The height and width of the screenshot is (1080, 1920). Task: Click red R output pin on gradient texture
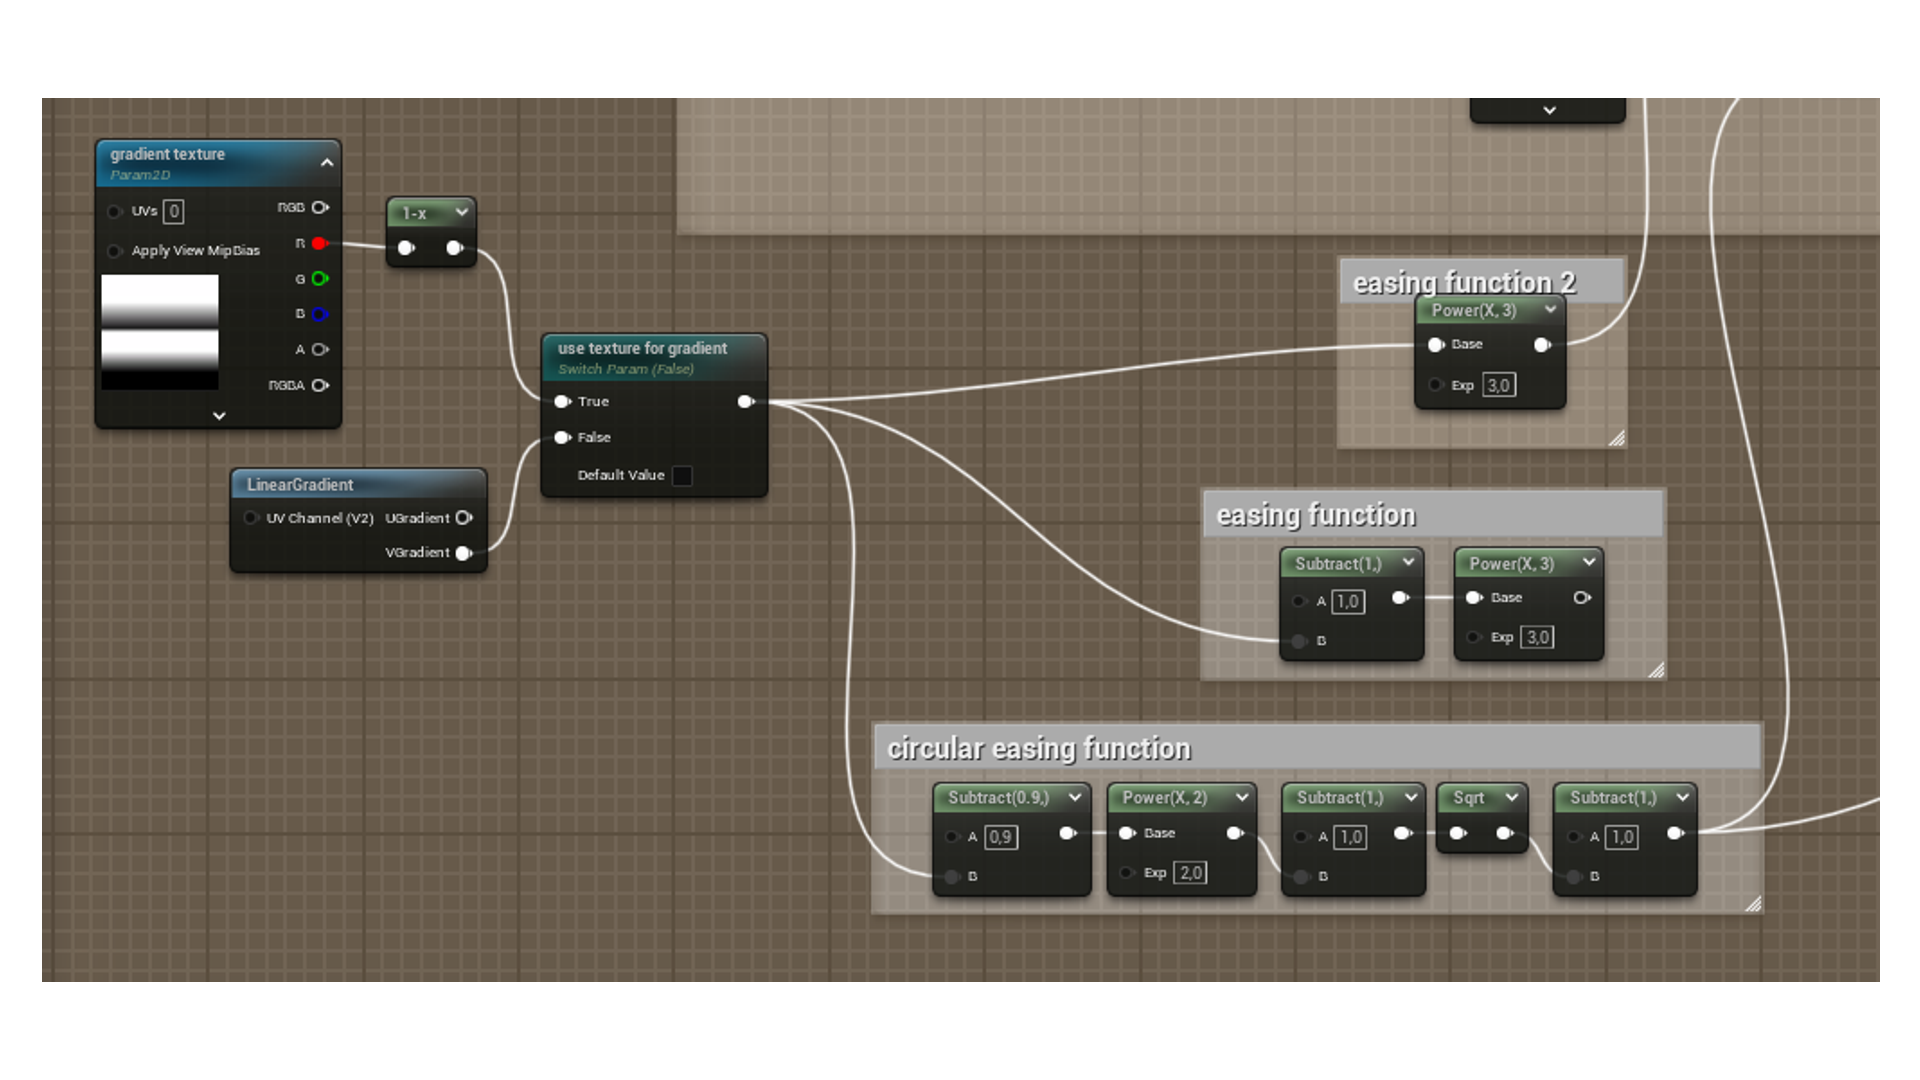coord(319,243)
